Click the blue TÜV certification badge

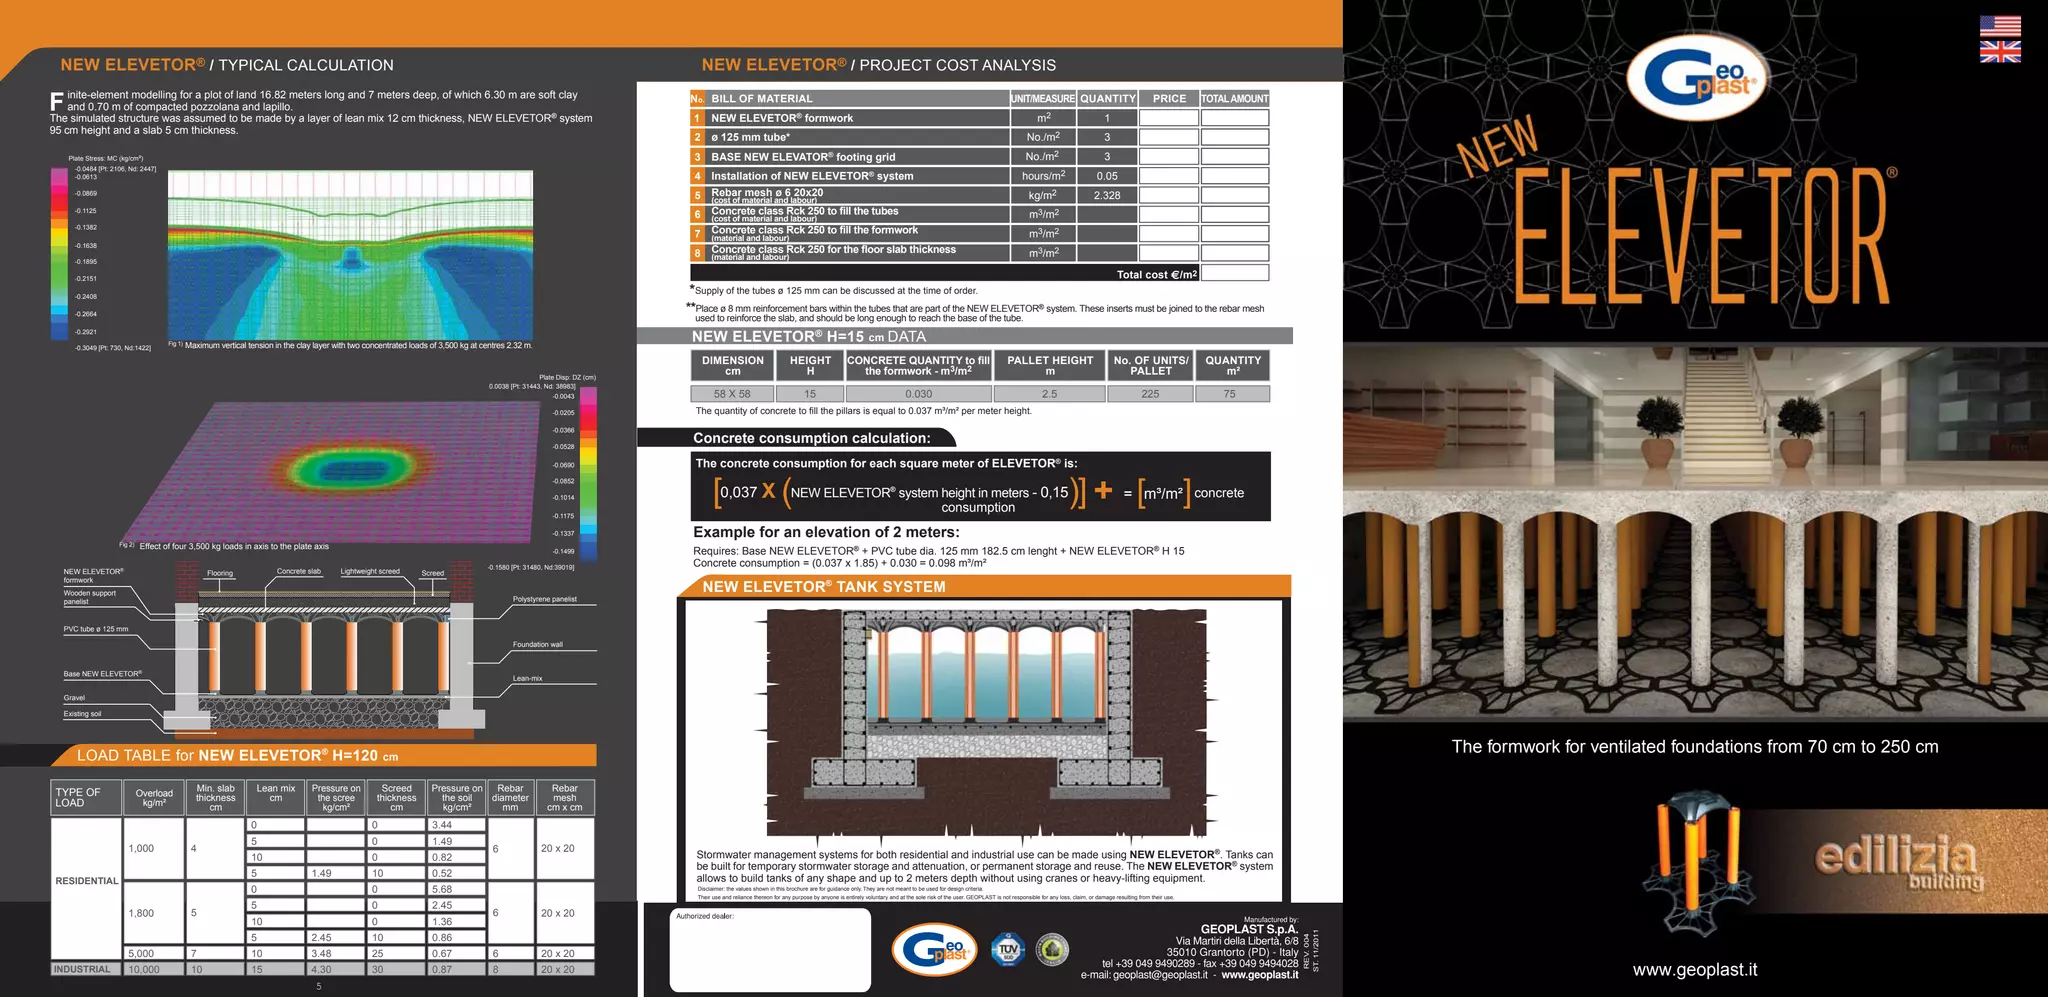[1008, 950]
